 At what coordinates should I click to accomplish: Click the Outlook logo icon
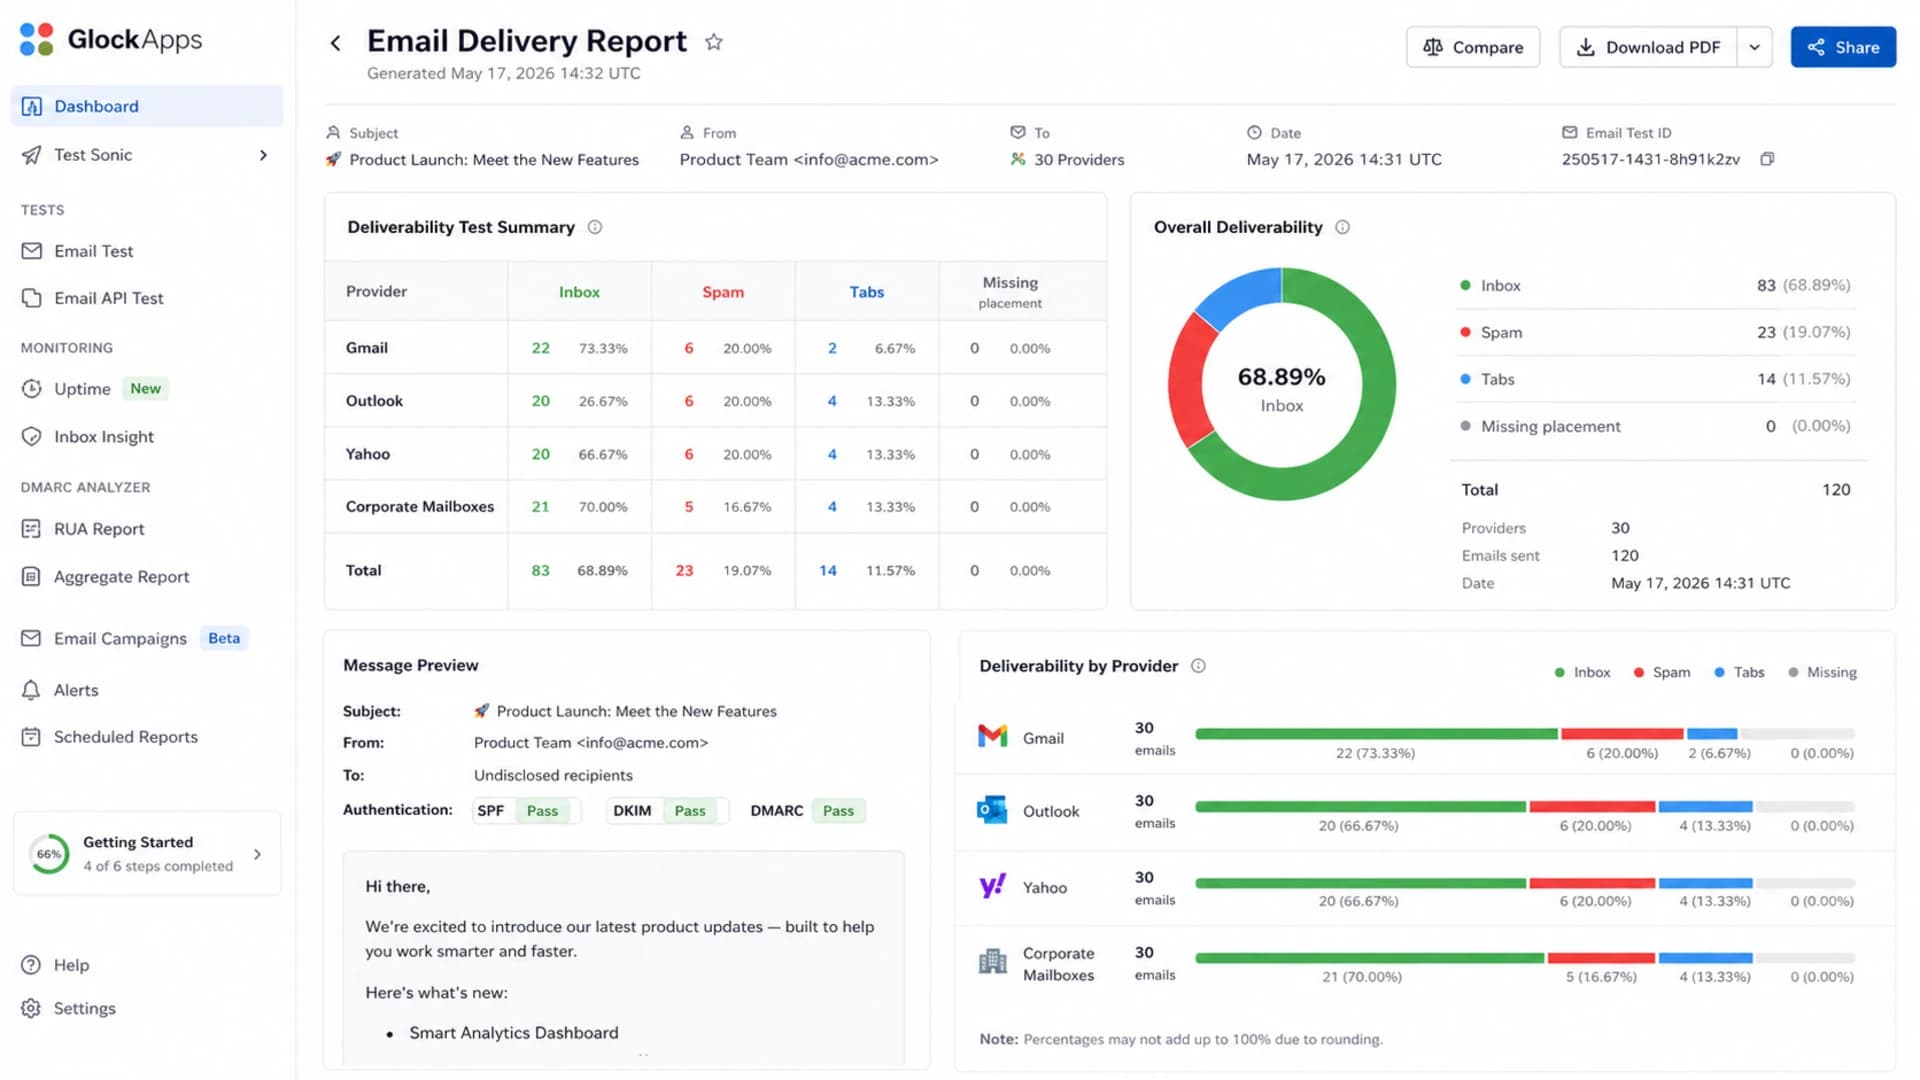pyautogui.click(x=992, y=810)
